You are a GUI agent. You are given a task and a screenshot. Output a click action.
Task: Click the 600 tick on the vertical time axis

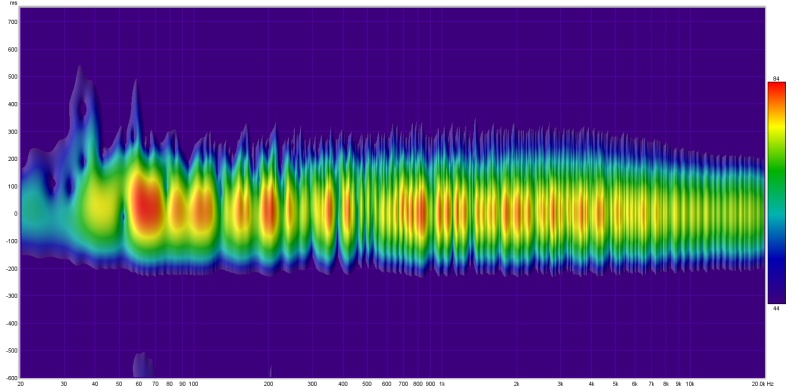(12, 50)
